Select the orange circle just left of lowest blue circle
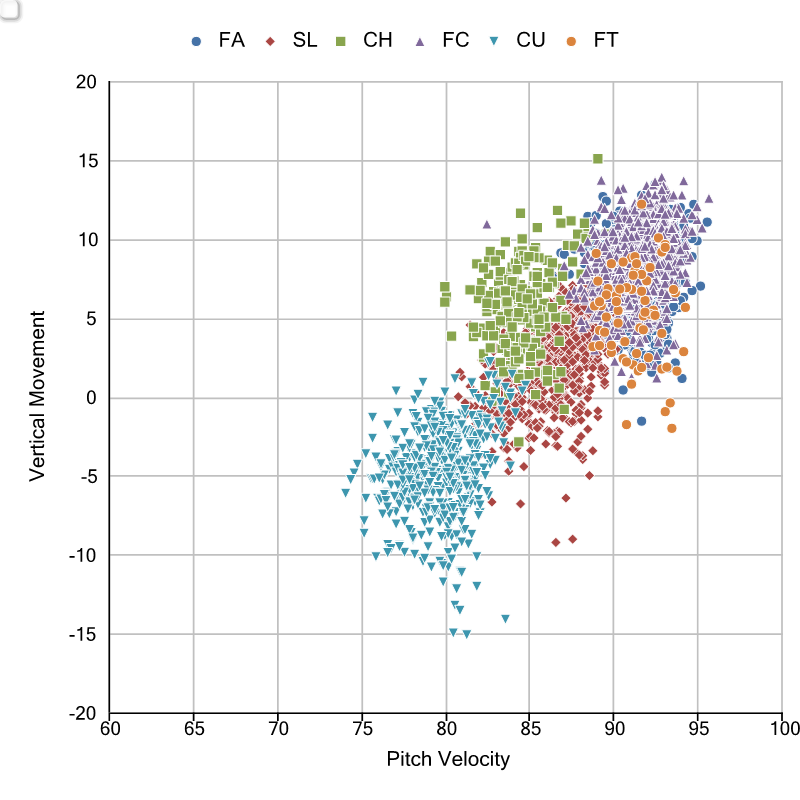The width and height of the screenshot is (800, 800). [627, 424]
